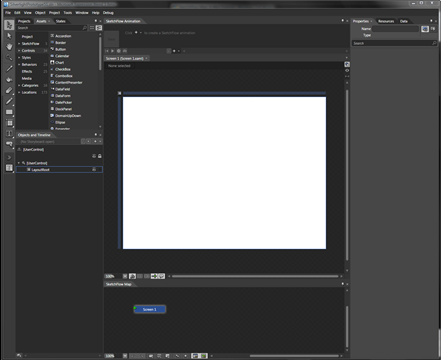Click Fit to screen icon in artboard bar
The image size is (441, 360).
pyautogui.click(x=125, y=276)
